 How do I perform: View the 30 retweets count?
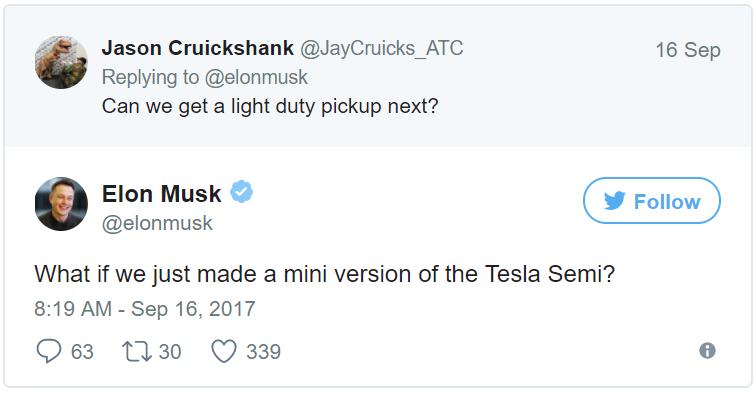point(170,352)
